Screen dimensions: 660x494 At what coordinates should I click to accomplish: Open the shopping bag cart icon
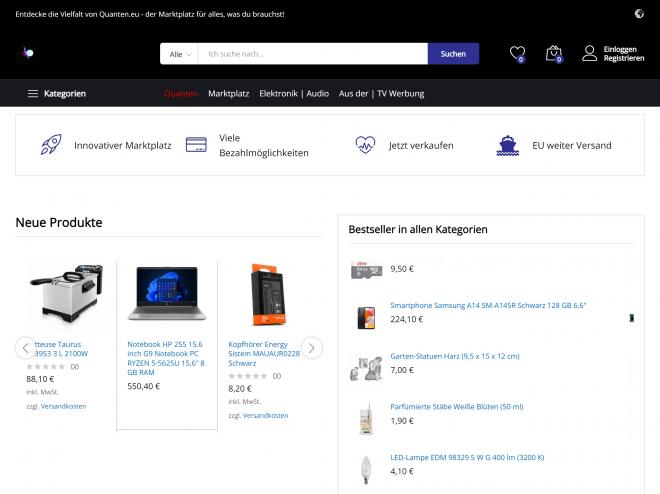pyautogui.click(x=554, y=53)
